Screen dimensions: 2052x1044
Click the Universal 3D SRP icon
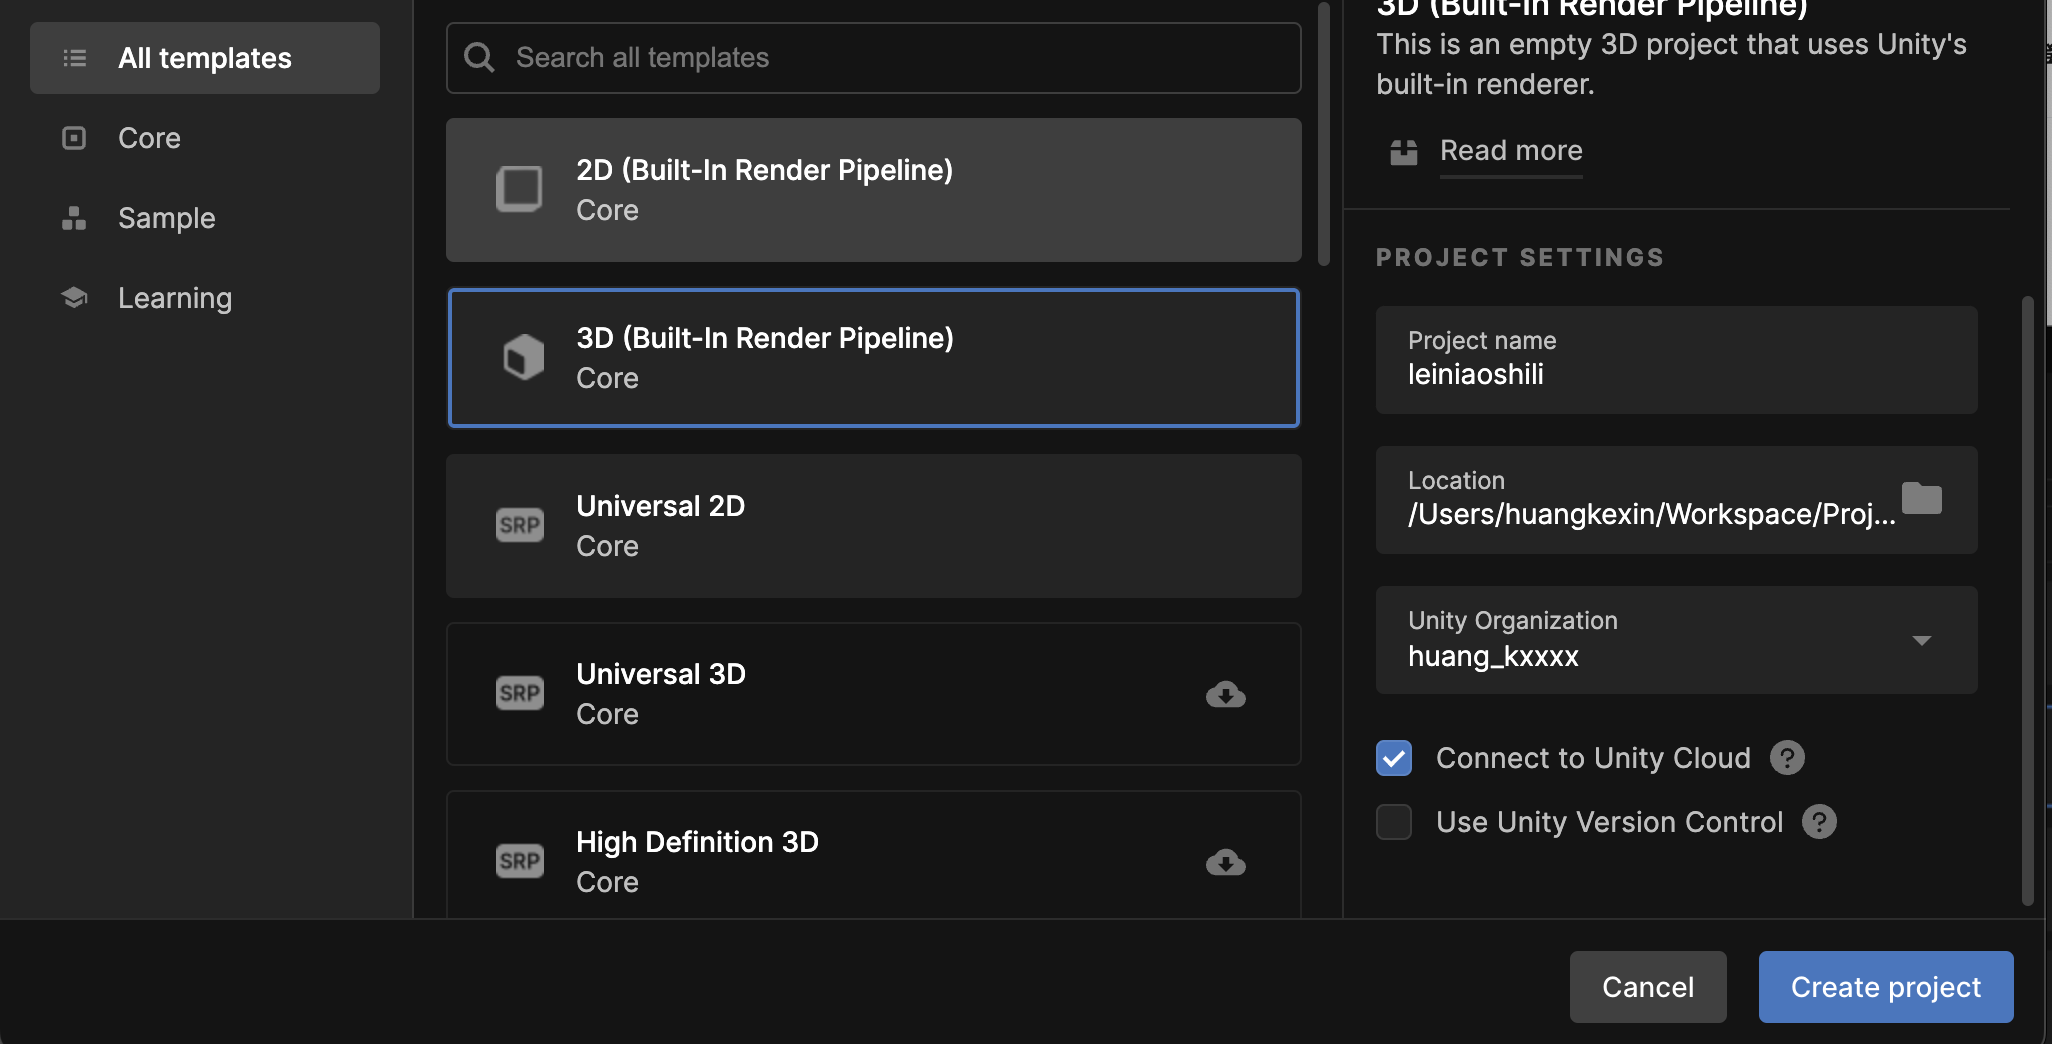(x=520, y=693)
